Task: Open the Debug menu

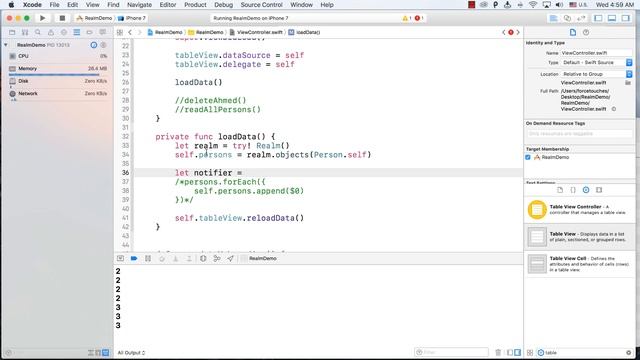Action: (224, 5)
